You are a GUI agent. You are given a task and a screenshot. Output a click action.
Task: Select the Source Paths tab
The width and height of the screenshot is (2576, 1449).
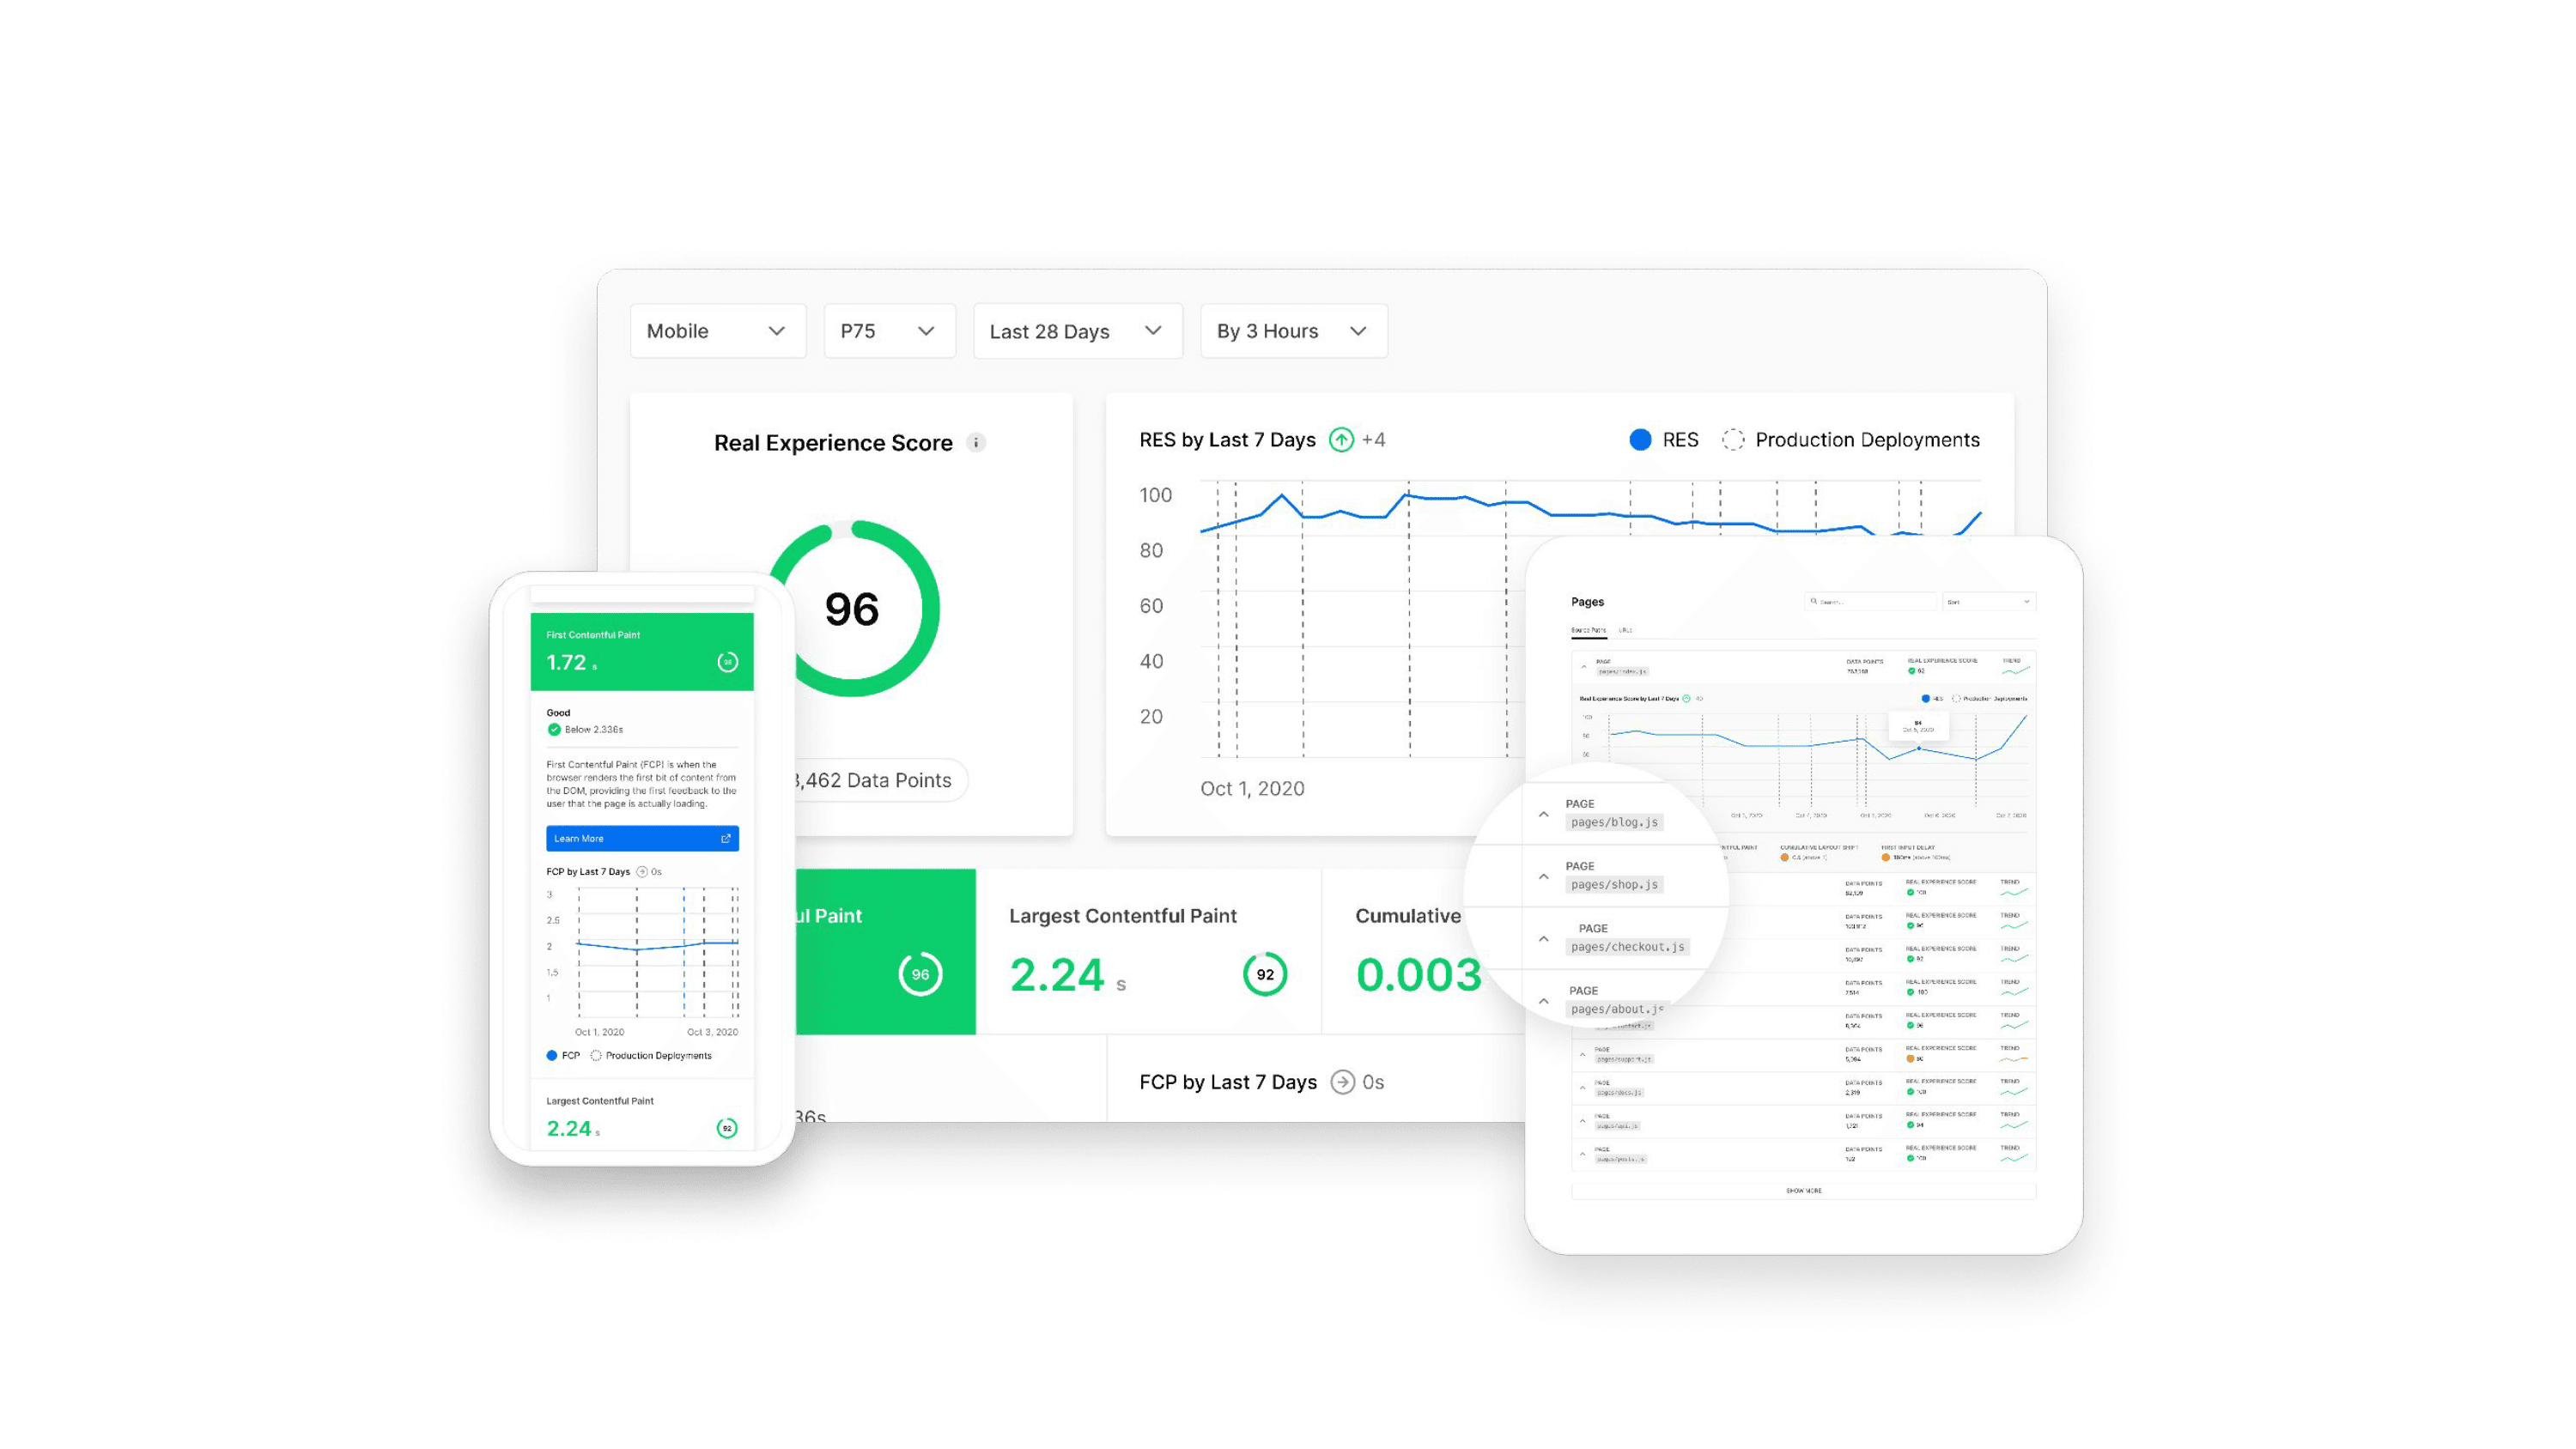click(1590, 630)
